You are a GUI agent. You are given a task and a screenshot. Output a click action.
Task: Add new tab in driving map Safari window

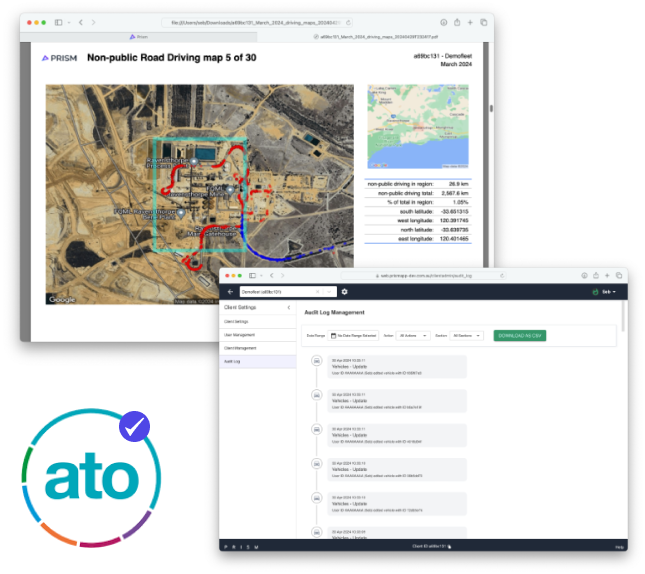coord(470,23)
